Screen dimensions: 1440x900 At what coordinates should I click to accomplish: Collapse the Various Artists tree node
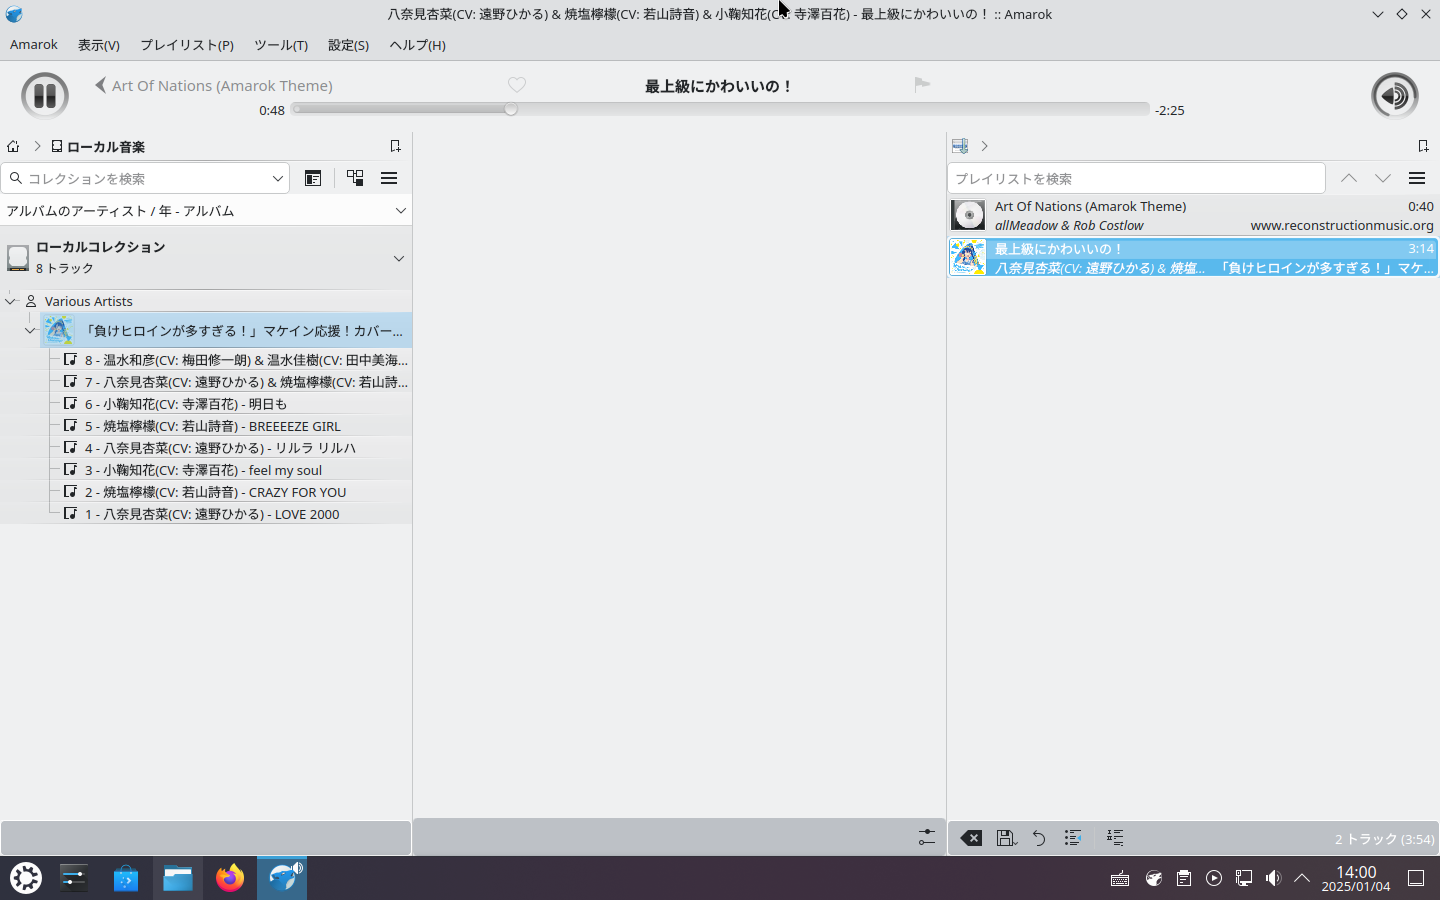tap(11, 301)
